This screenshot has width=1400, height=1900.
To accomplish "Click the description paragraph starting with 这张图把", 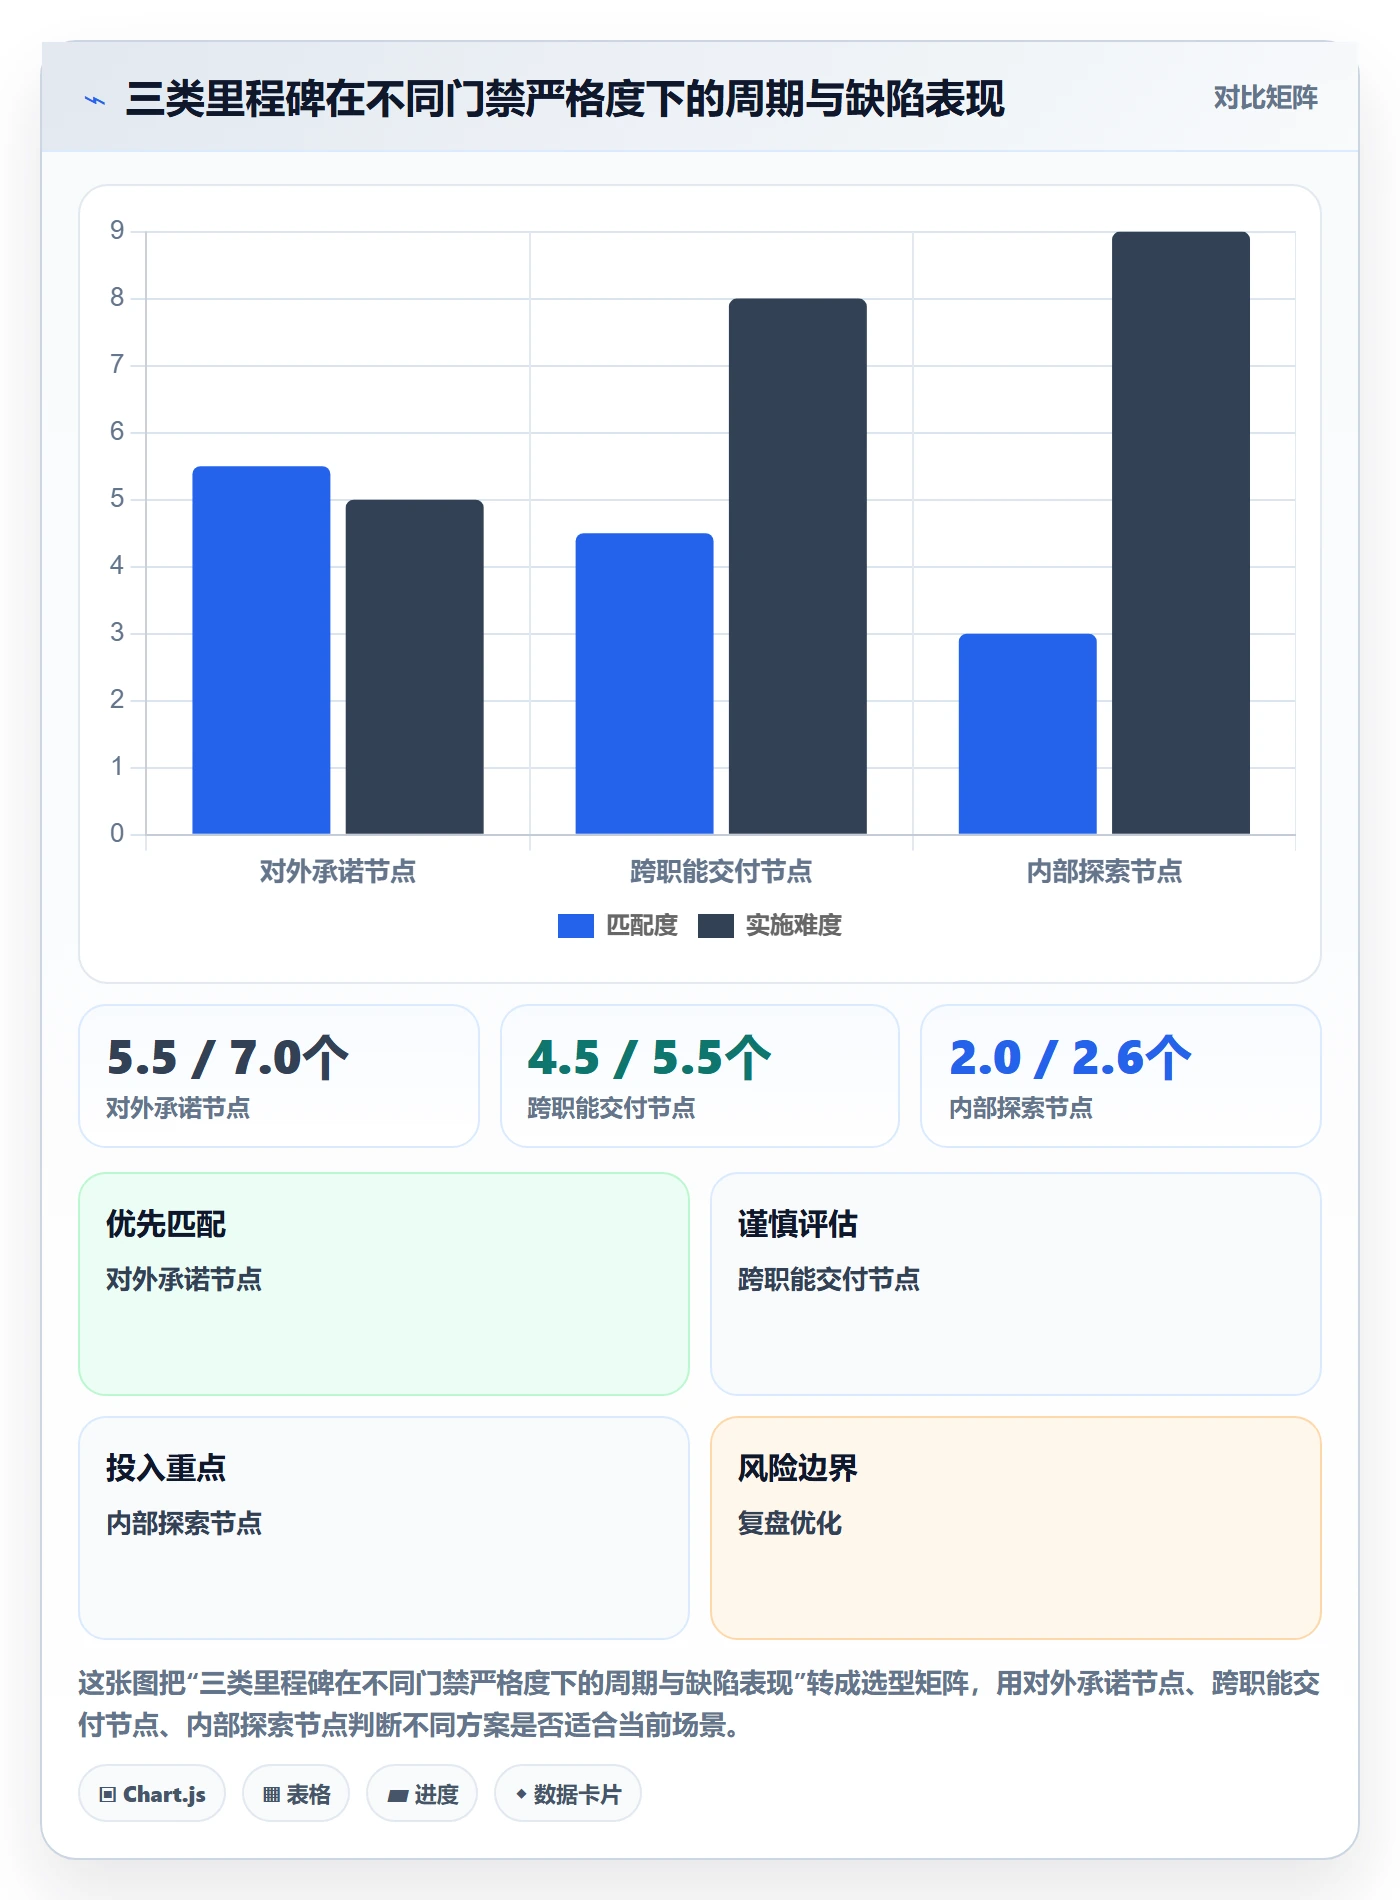I will [x=699, y=1704].
